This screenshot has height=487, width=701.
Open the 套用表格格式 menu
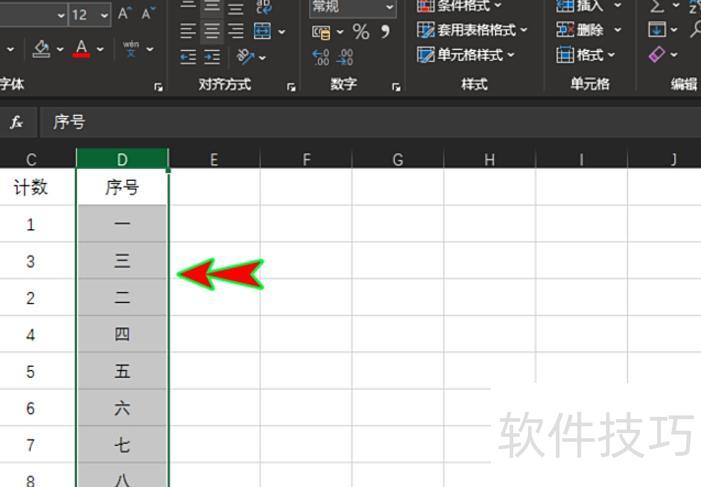pos(472,30)
